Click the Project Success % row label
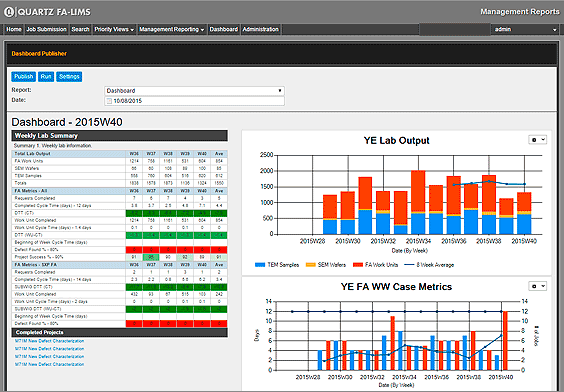The height and width of the screenshot is (392, 564). click(36, 257)
